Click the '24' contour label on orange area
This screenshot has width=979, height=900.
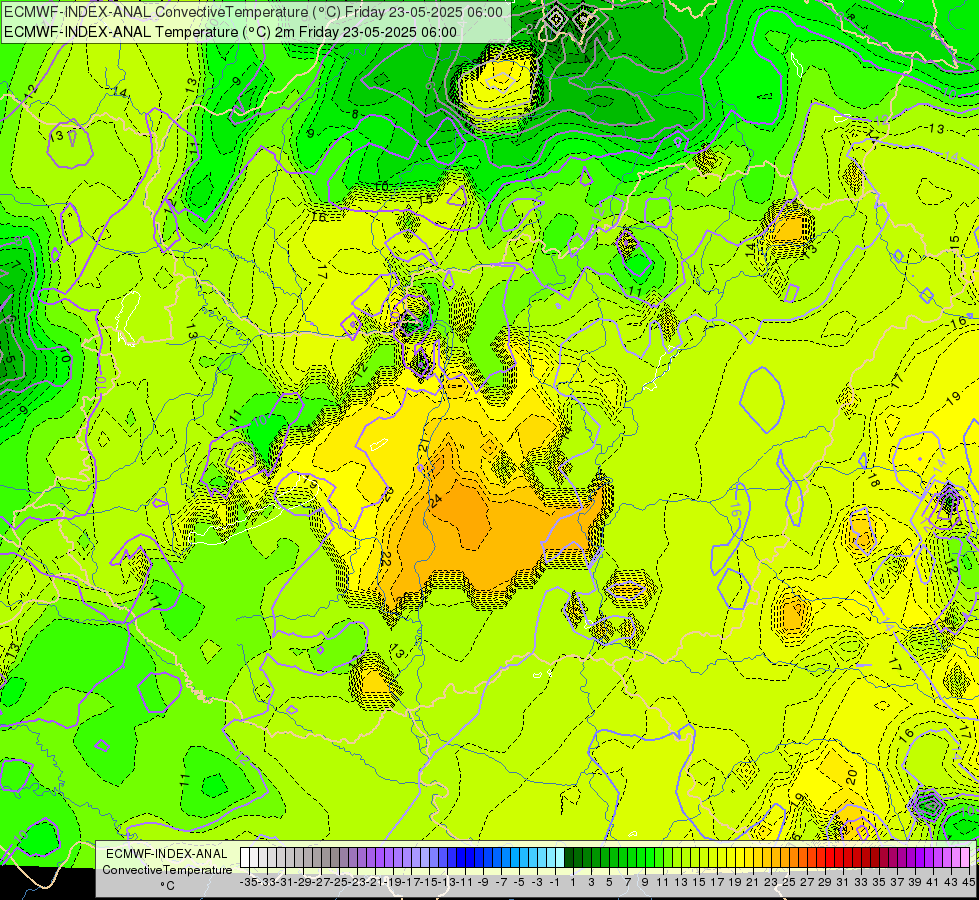tap(436, 501)
